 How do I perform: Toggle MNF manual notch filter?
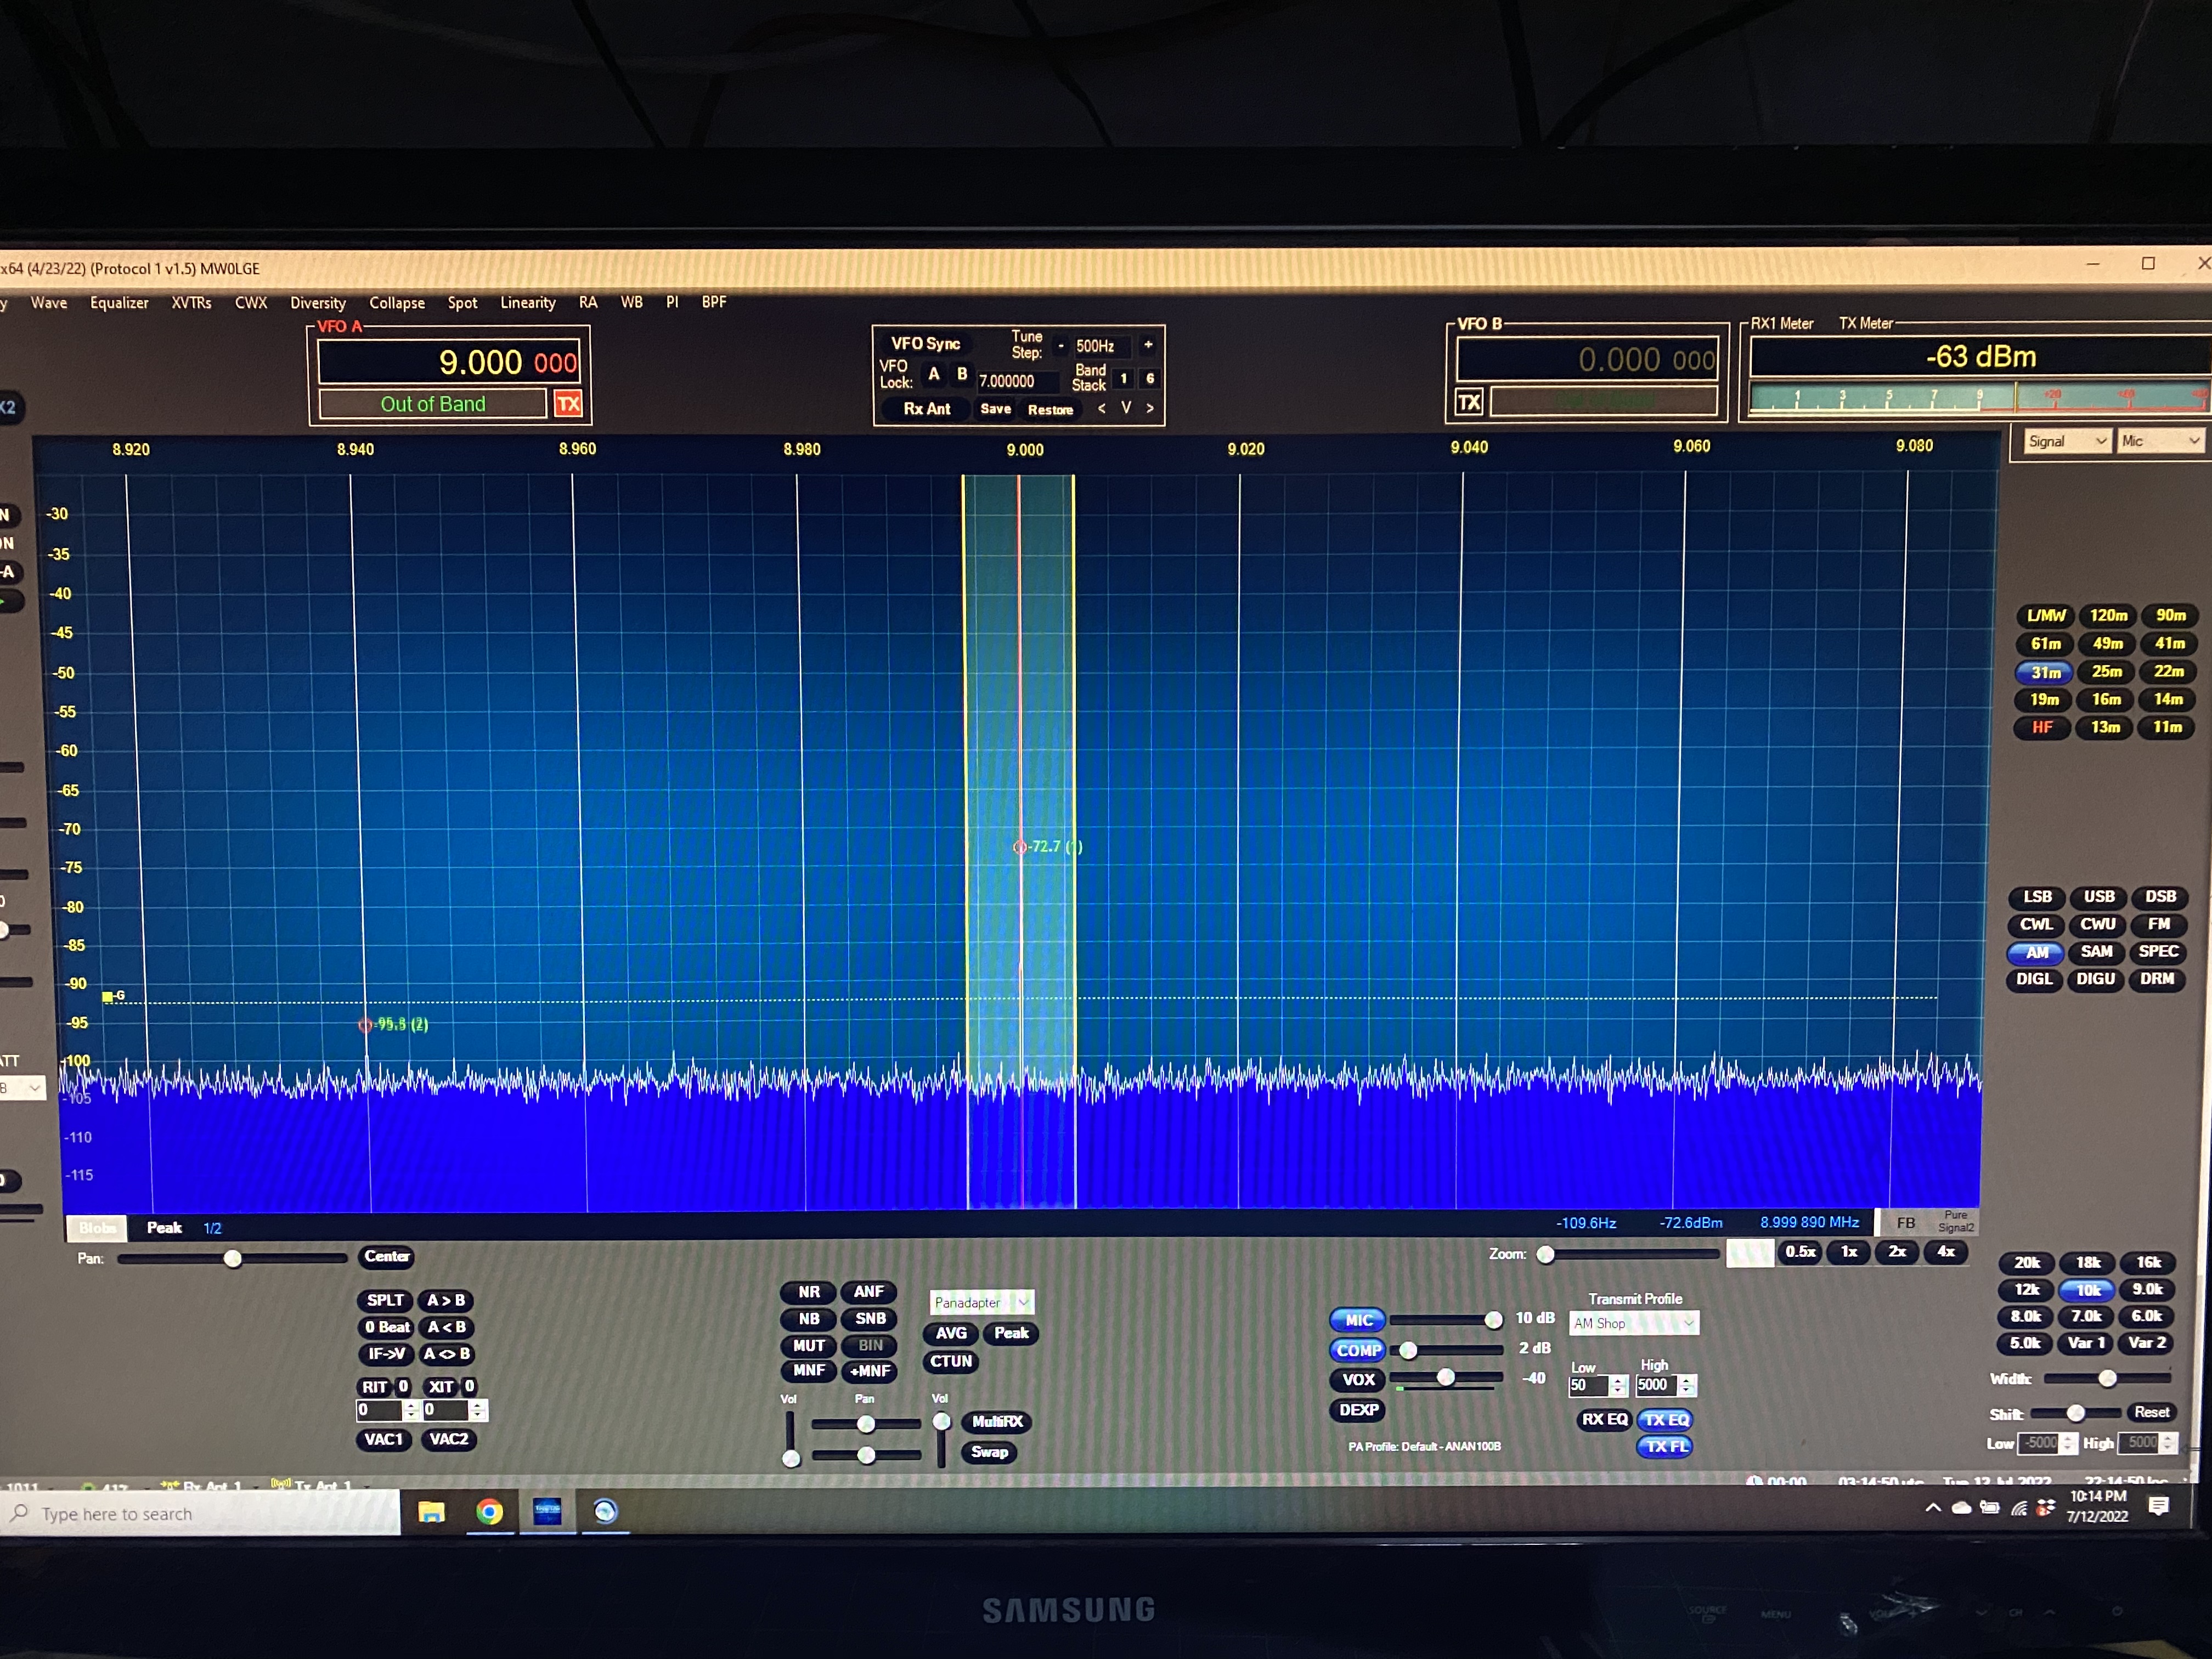click(x=809, y=1371)
